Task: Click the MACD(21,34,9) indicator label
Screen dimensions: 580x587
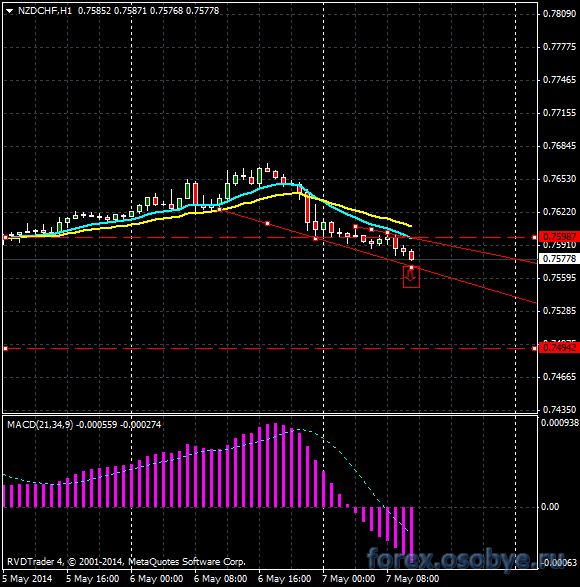Action: pos(40,425)
